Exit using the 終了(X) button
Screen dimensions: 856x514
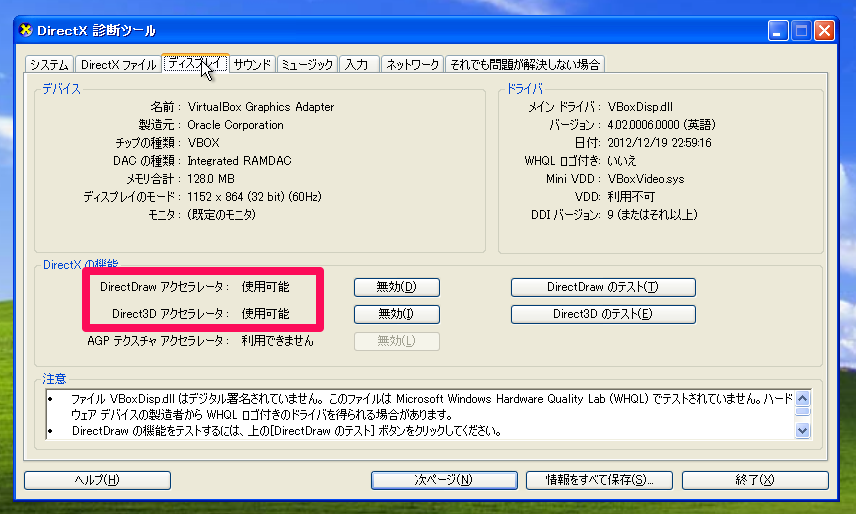[x=755, y=480]
